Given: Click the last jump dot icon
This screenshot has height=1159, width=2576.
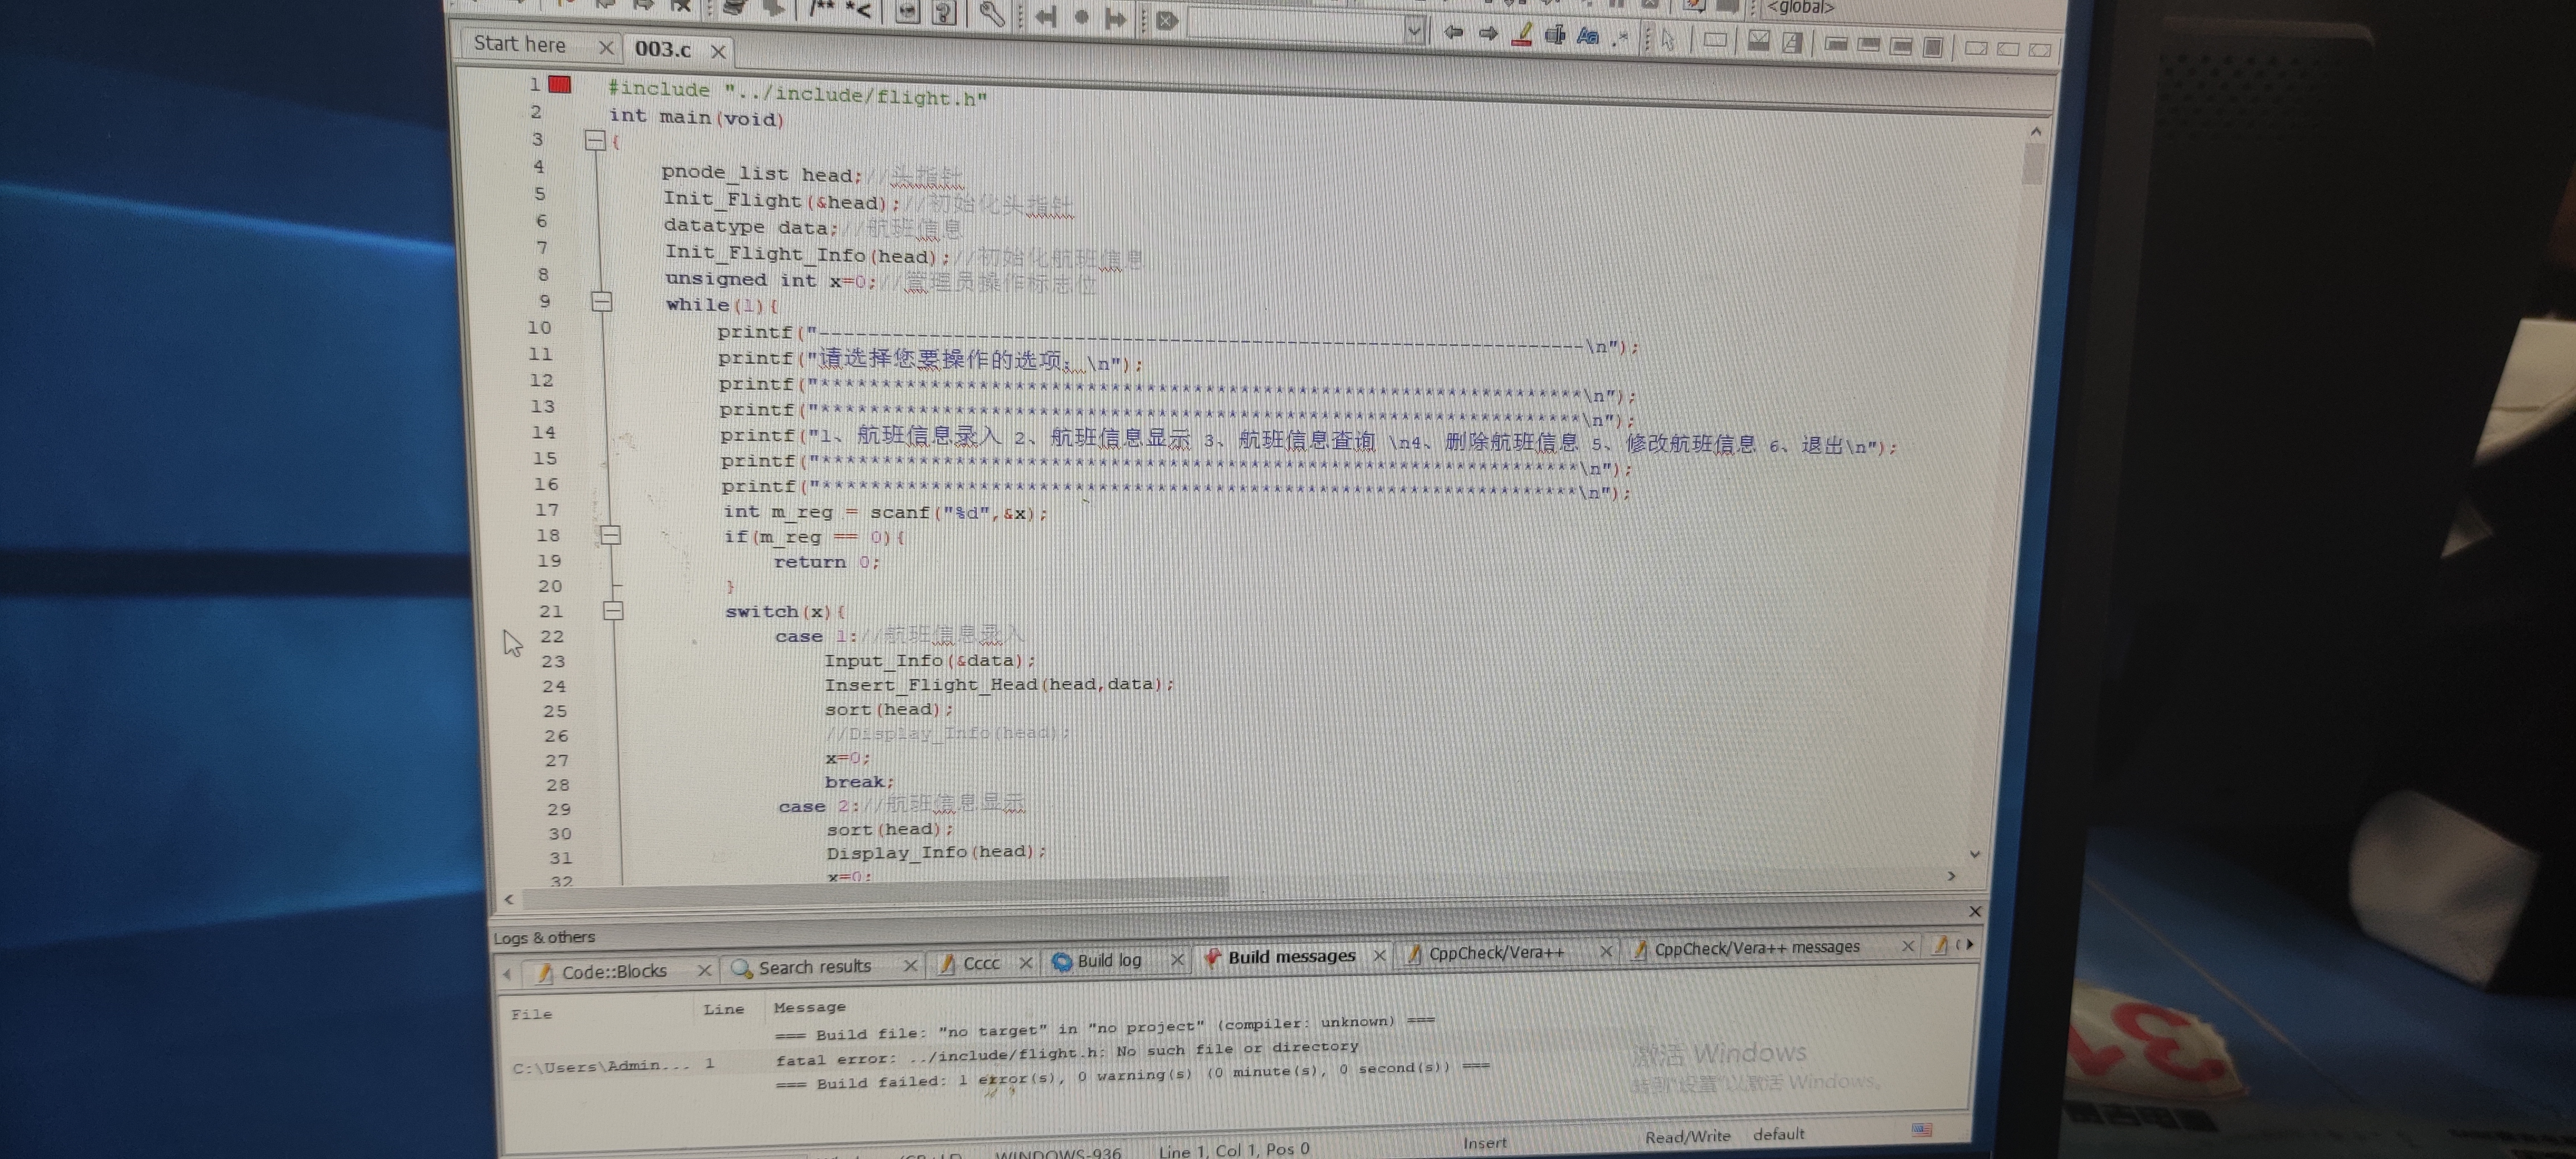Looking at the screenshot, I should click(x=1081, y=18).
